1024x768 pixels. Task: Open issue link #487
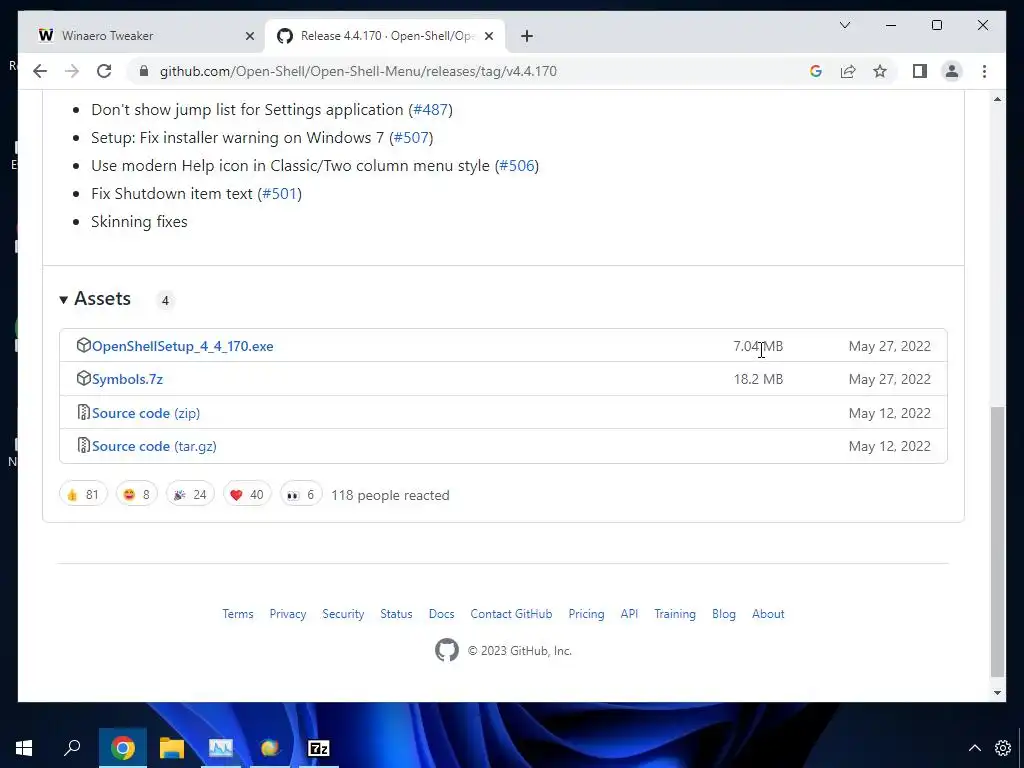430,110
